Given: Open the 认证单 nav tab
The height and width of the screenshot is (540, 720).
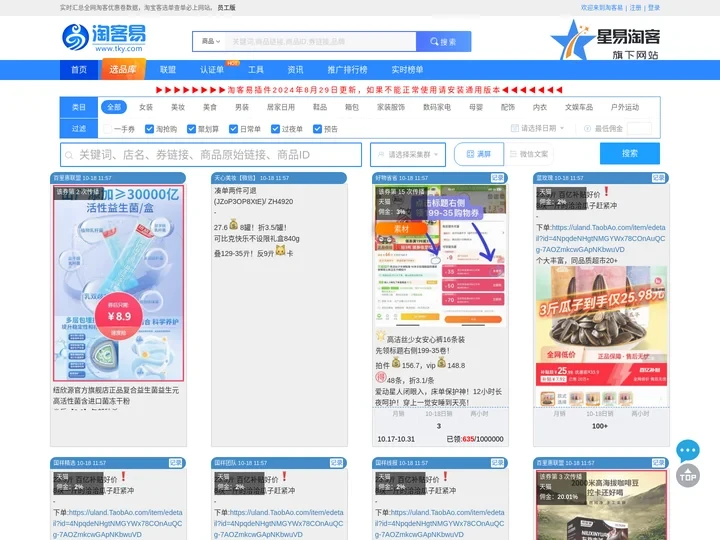Looking at the screenshot, I should tap(212, 70).
